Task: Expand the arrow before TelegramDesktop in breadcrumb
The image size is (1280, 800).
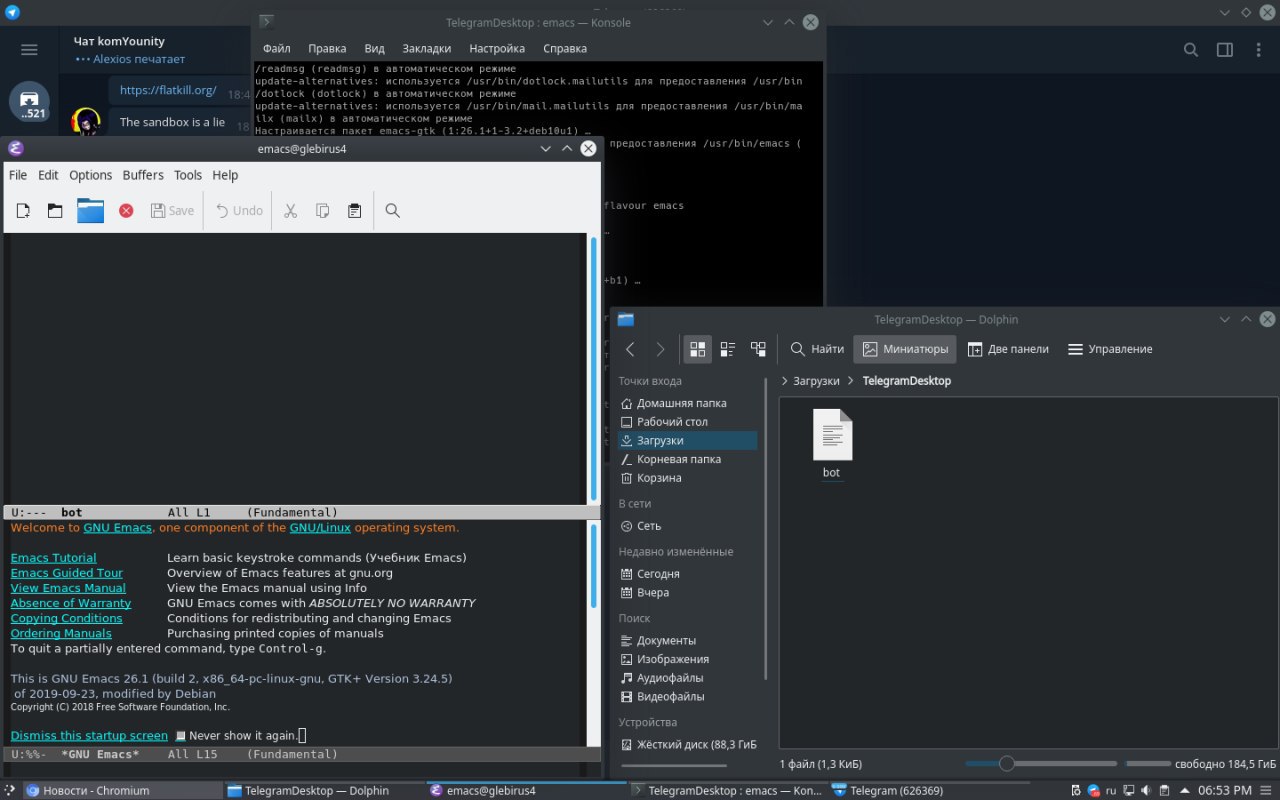Action: pyautogui.click(x=851, y=381)
